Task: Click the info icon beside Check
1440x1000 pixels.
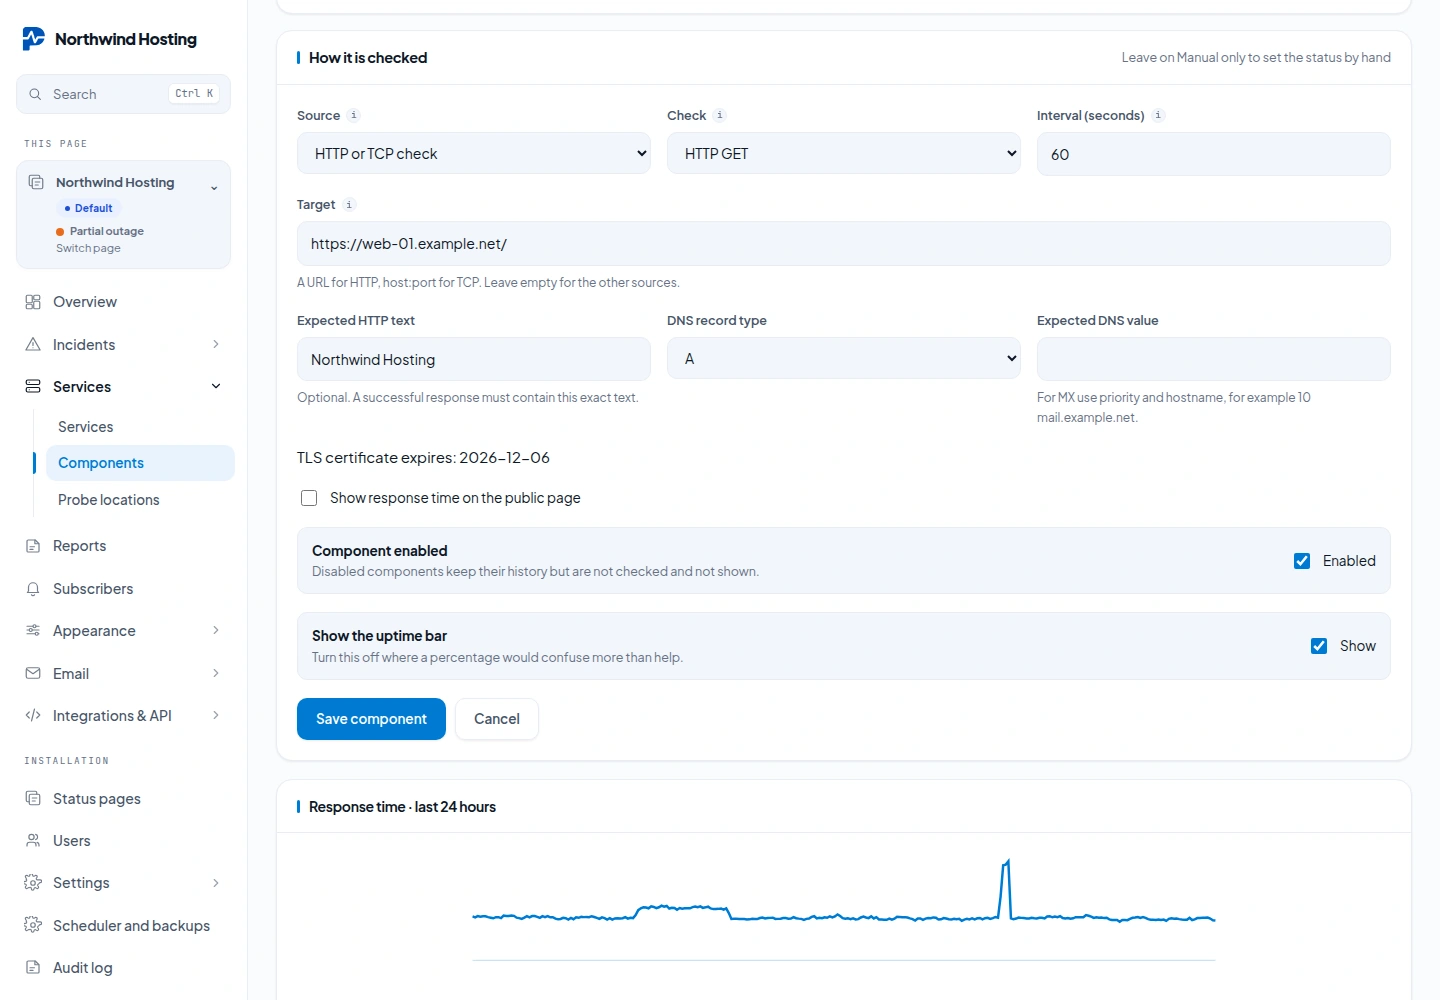Action: tap(720, 115)
